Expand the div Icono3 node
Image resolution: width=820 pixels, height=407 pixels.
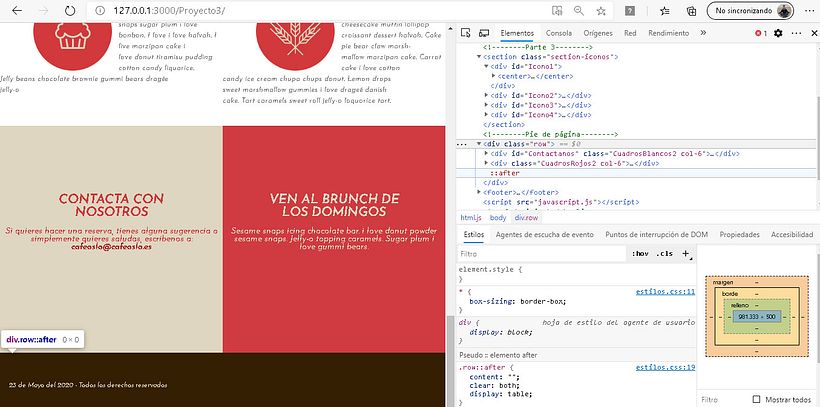pos(486,105)
